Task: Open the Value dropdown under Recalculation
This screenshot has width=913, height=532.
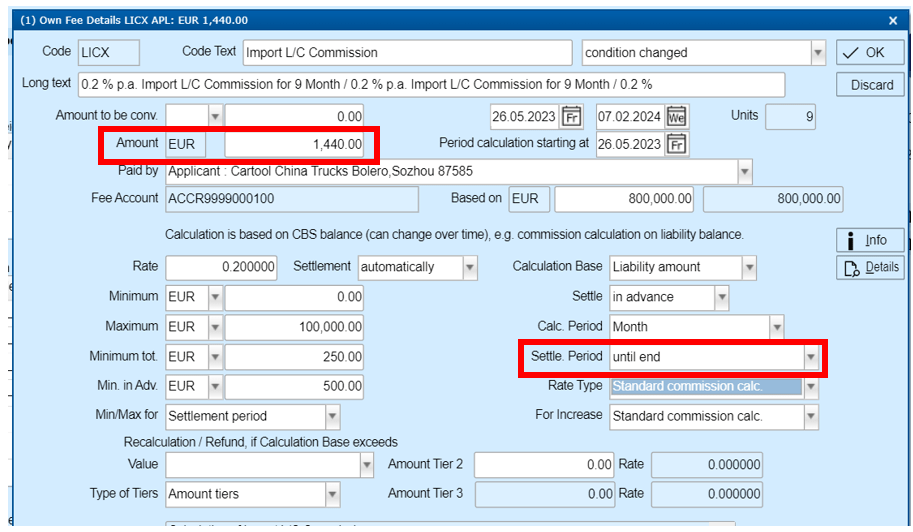Action: [367, 465]
